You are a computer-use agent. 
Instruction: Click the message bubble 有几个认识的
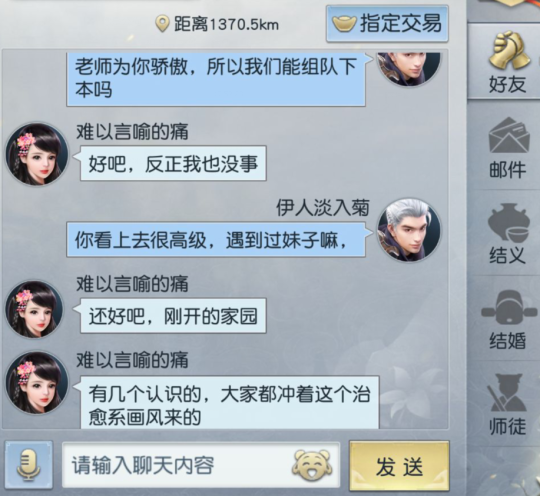click(230, 403)
